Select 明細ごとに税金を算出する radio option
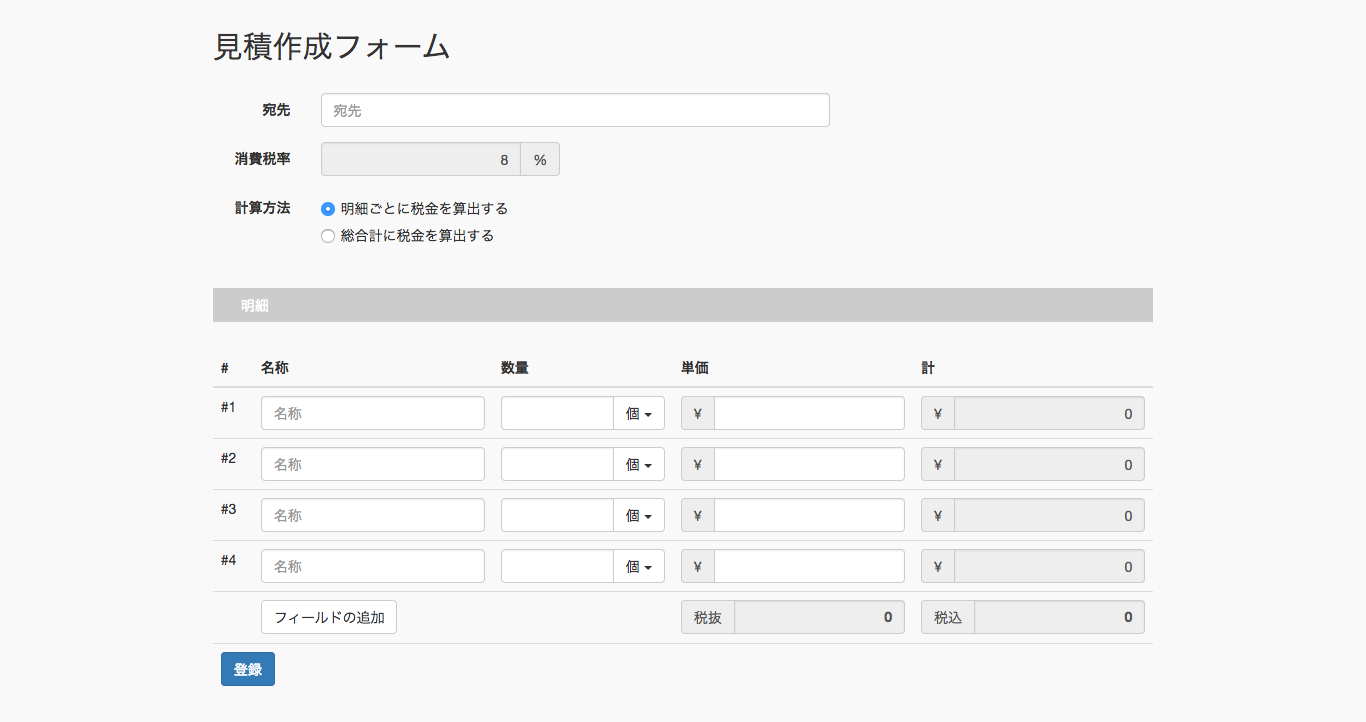Screen dimensions: 1366x722 click(x=328, y=209)
